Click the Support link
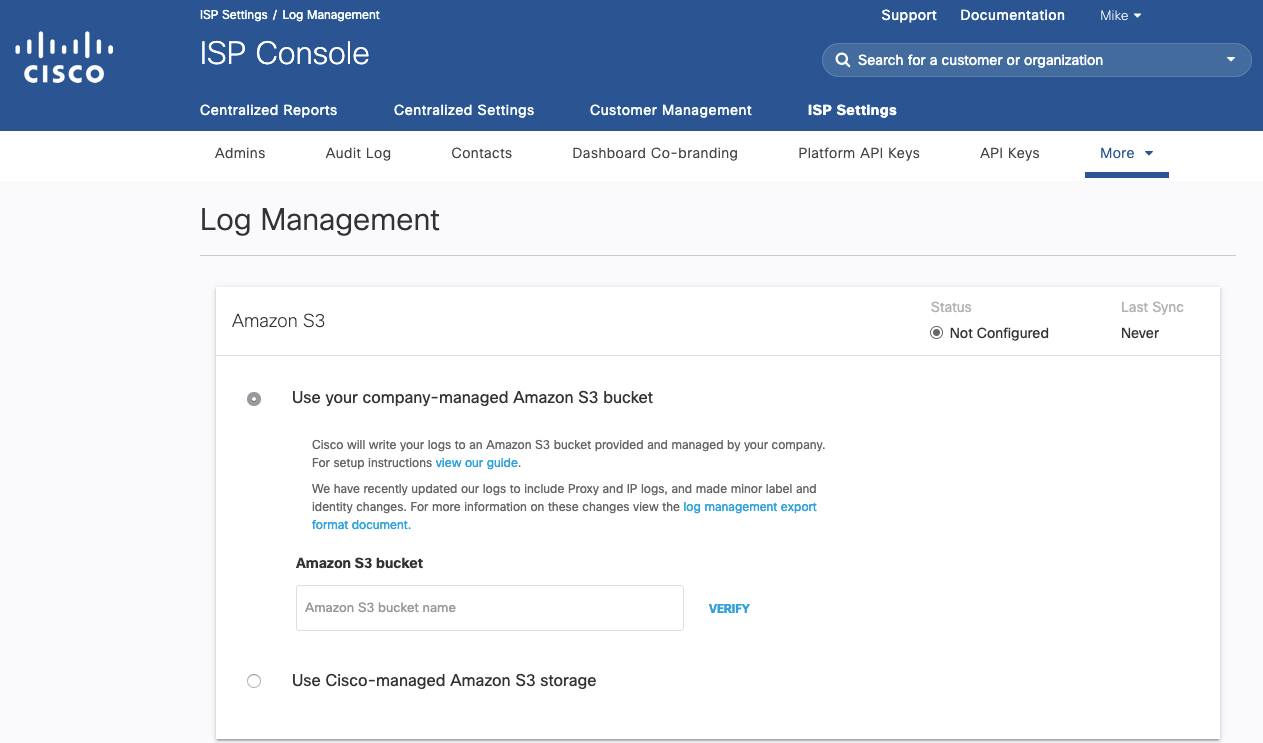Image resolution: width=1263 pixels, height=743 pixels. [909, 15]
